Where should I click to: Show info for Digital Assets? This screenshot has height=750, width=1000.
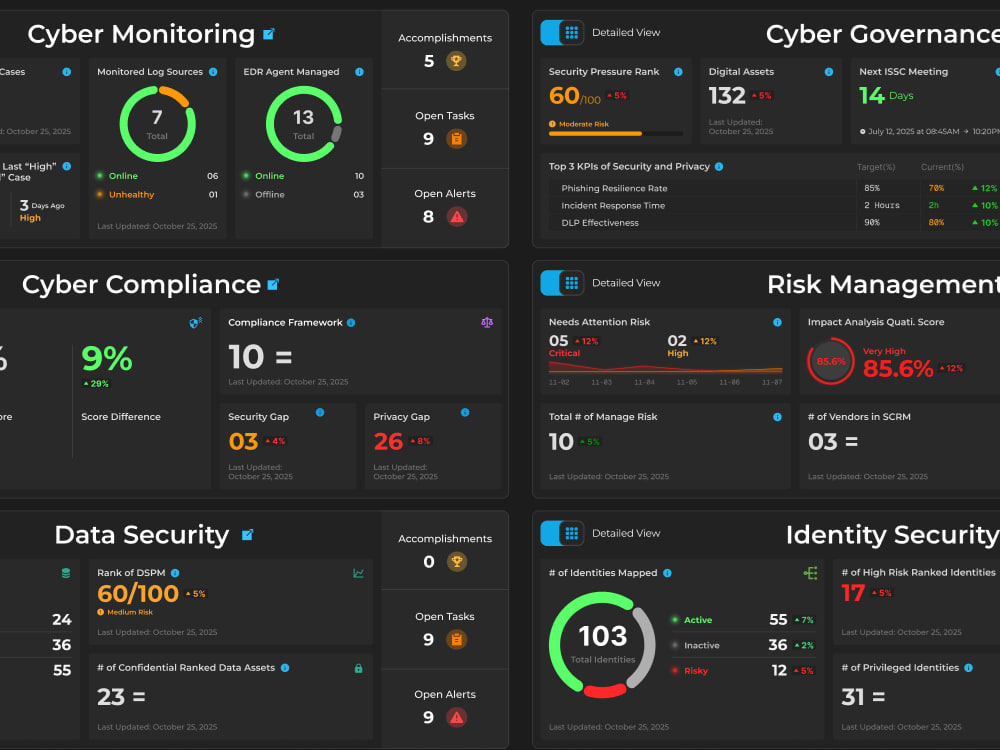click(828, 72)
